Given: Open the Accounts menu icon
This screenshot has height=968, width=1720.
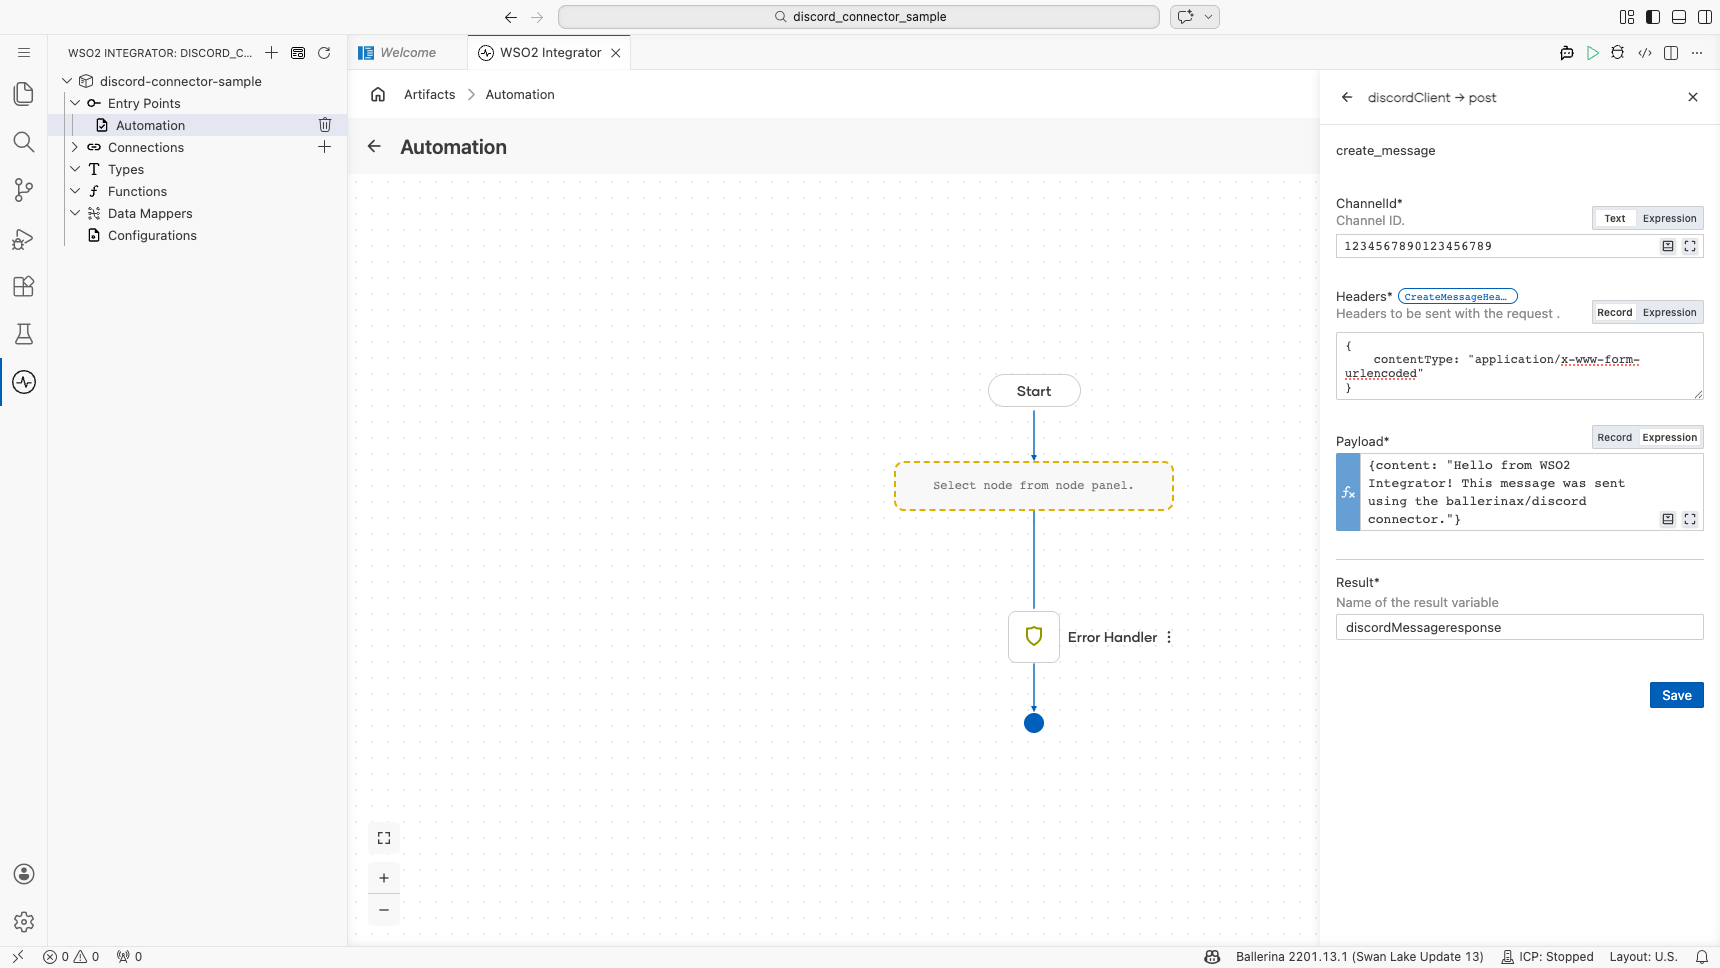Looking at the screenshot, I should [24, 874].
